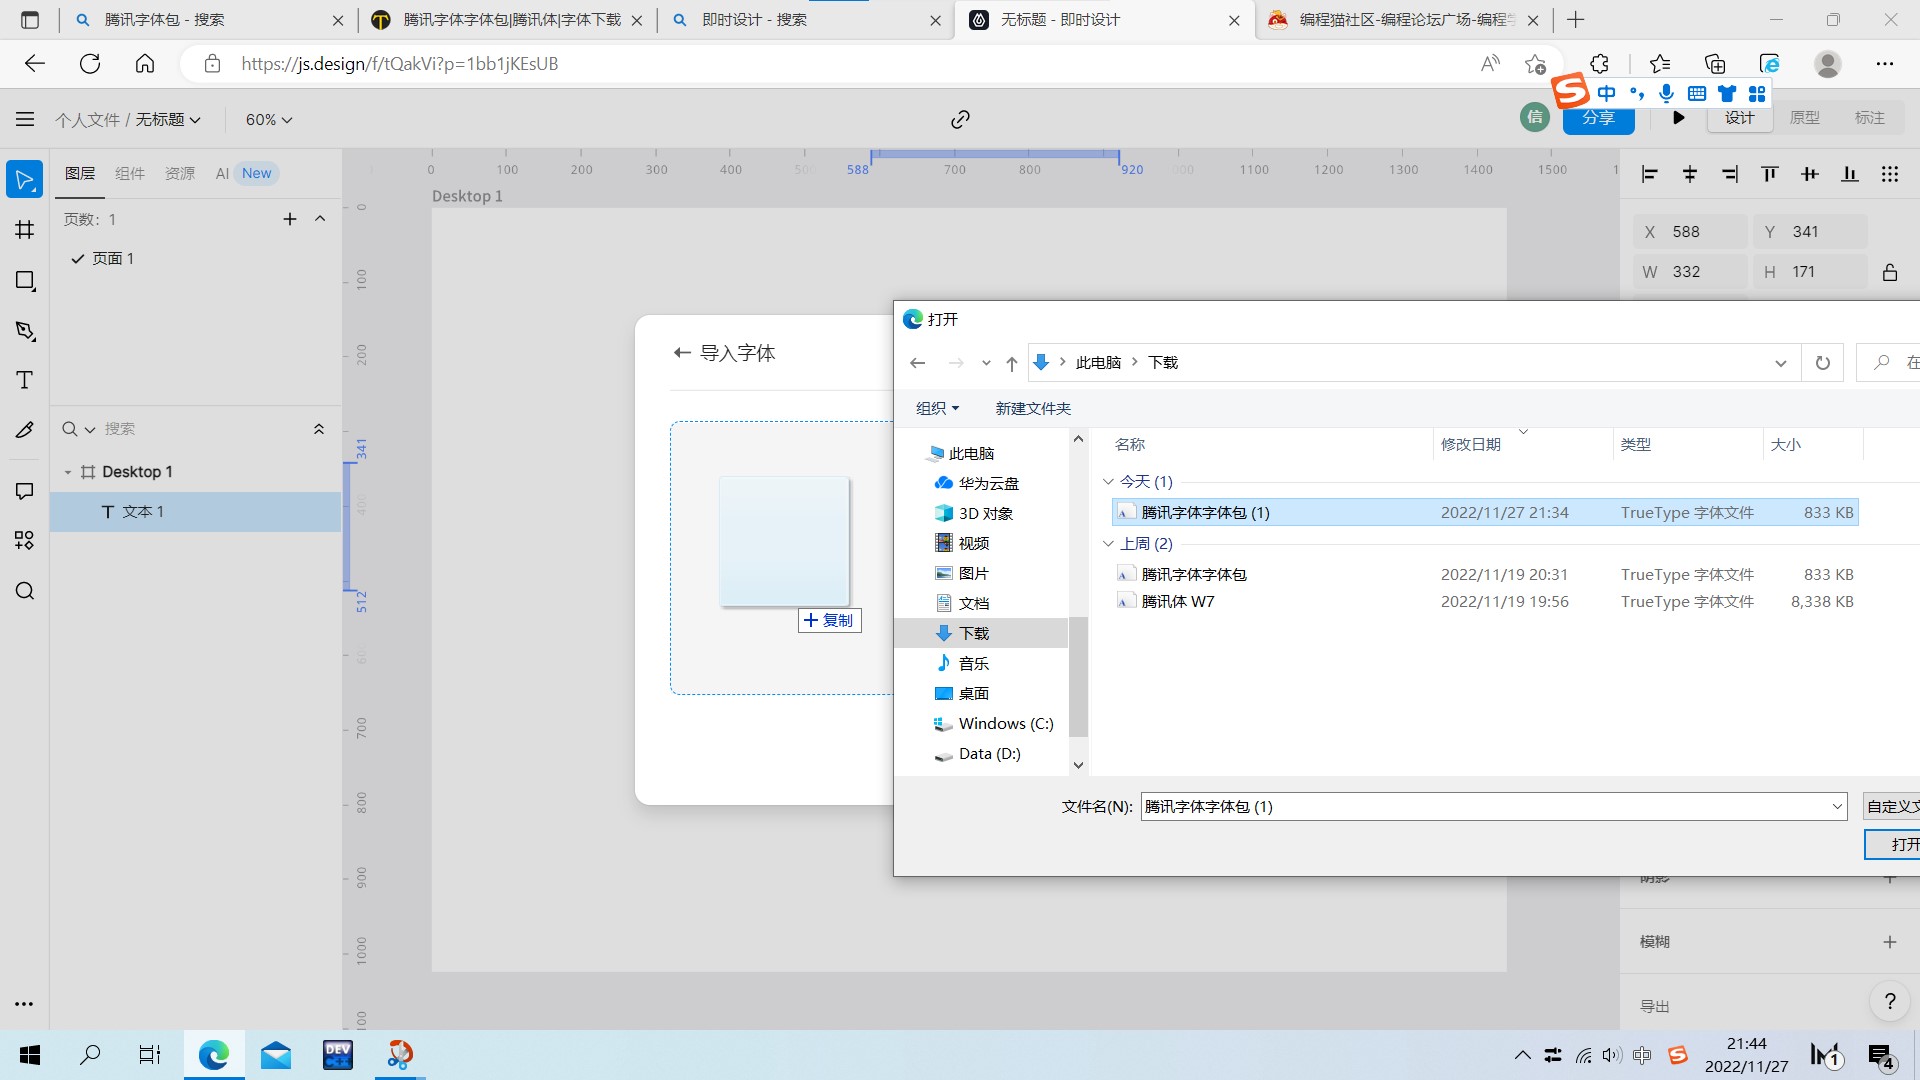
Task: Open the 60% zoom dropdown
Action: [x=269, y=119]
